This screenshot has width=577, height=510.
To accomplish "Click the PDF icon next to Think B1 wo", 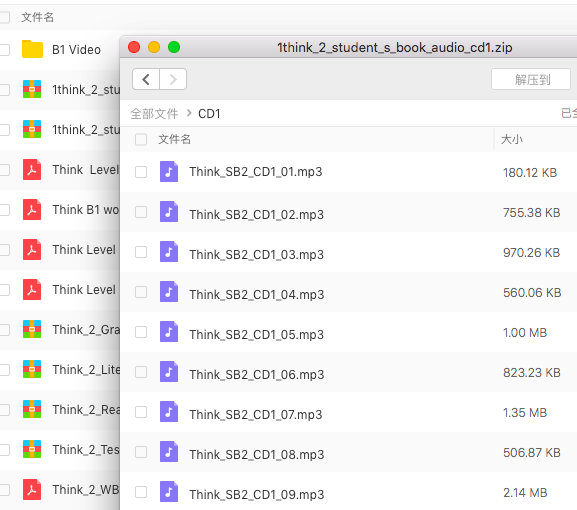I will 32,209.
